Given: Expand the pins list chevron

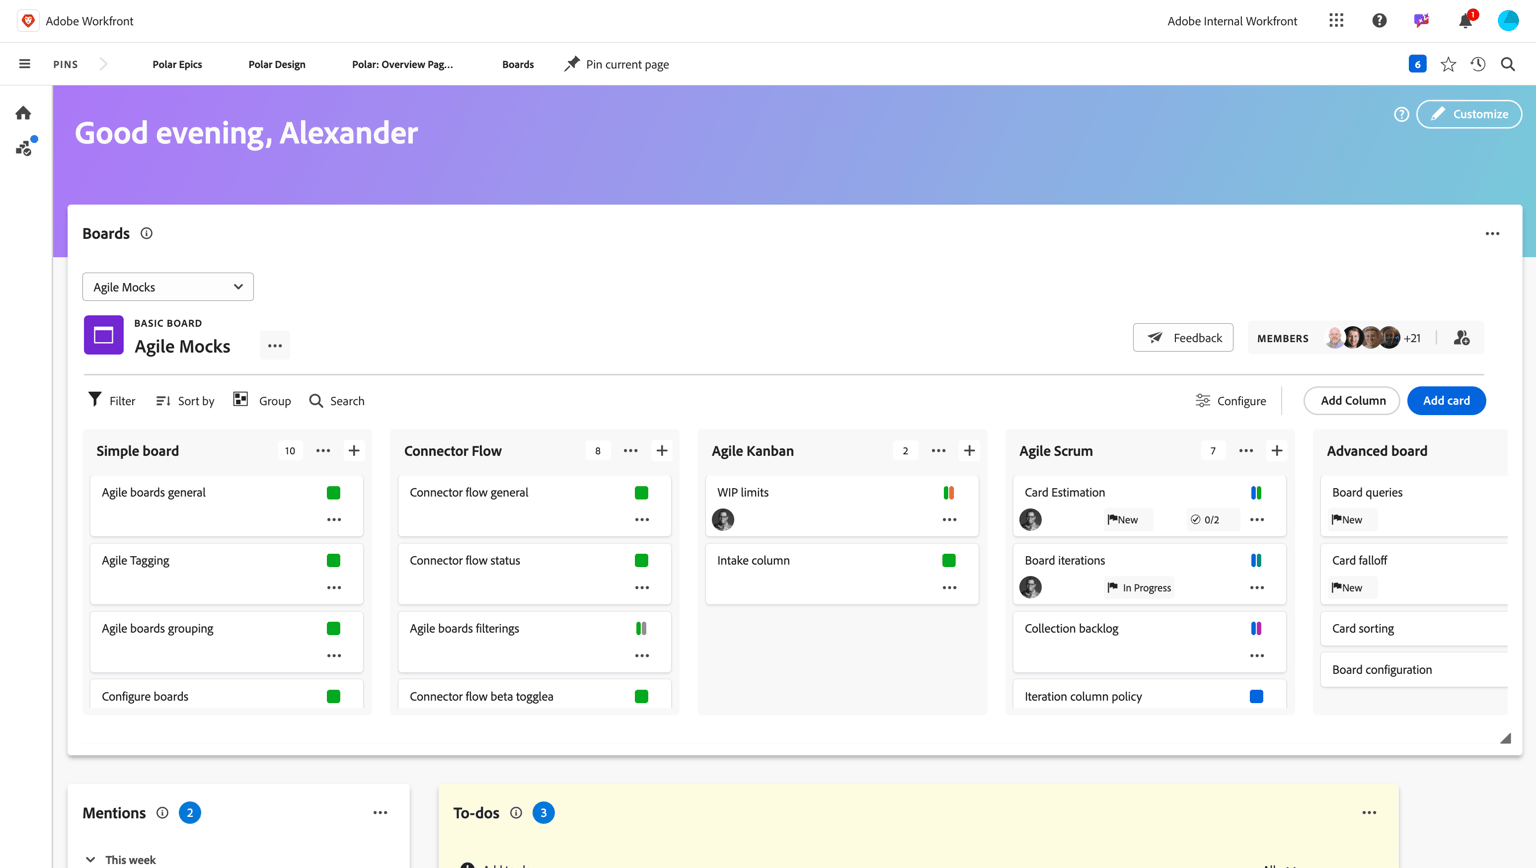Looking at the screenshot, I should (103, 64).
